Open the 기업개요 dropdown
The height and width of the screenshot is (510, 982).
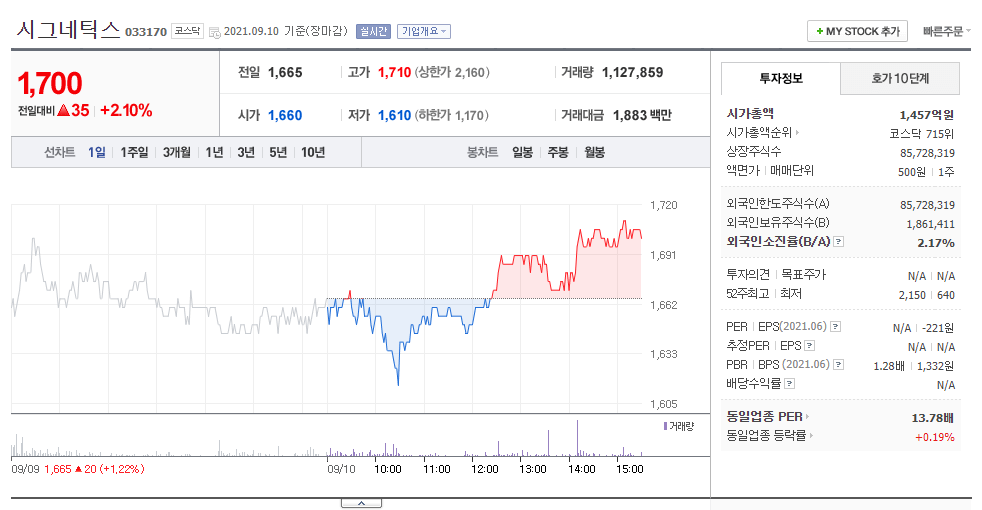coord(424,31)
